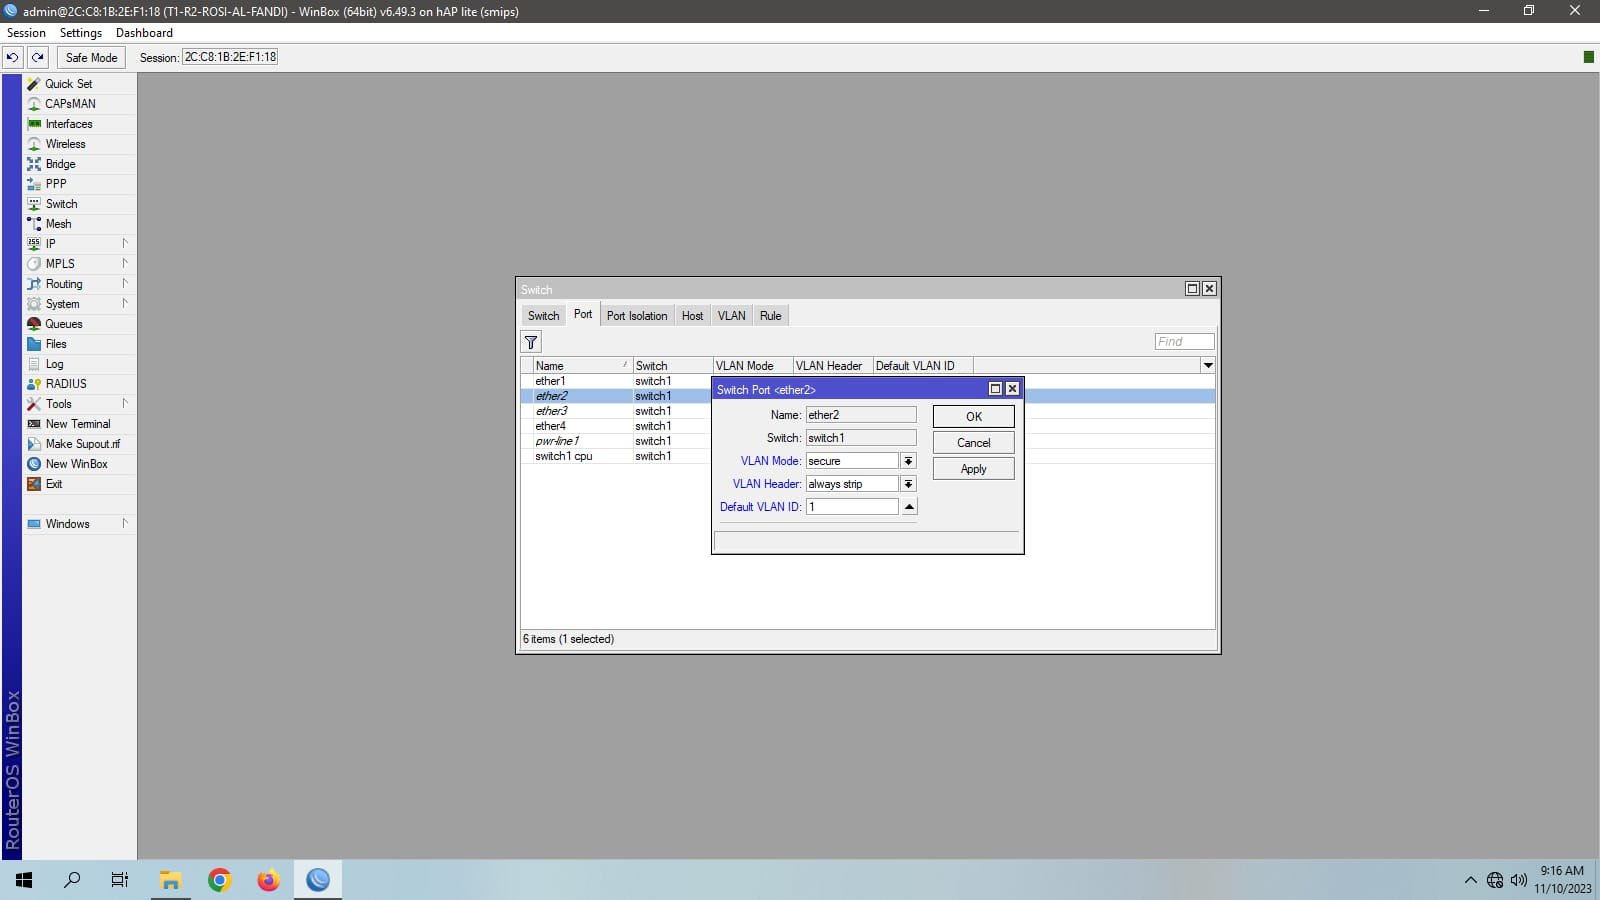Expand the Windows submenu arrow
Screen dimensions: 1600x900
pyautogui.click(x=125, y=523)
